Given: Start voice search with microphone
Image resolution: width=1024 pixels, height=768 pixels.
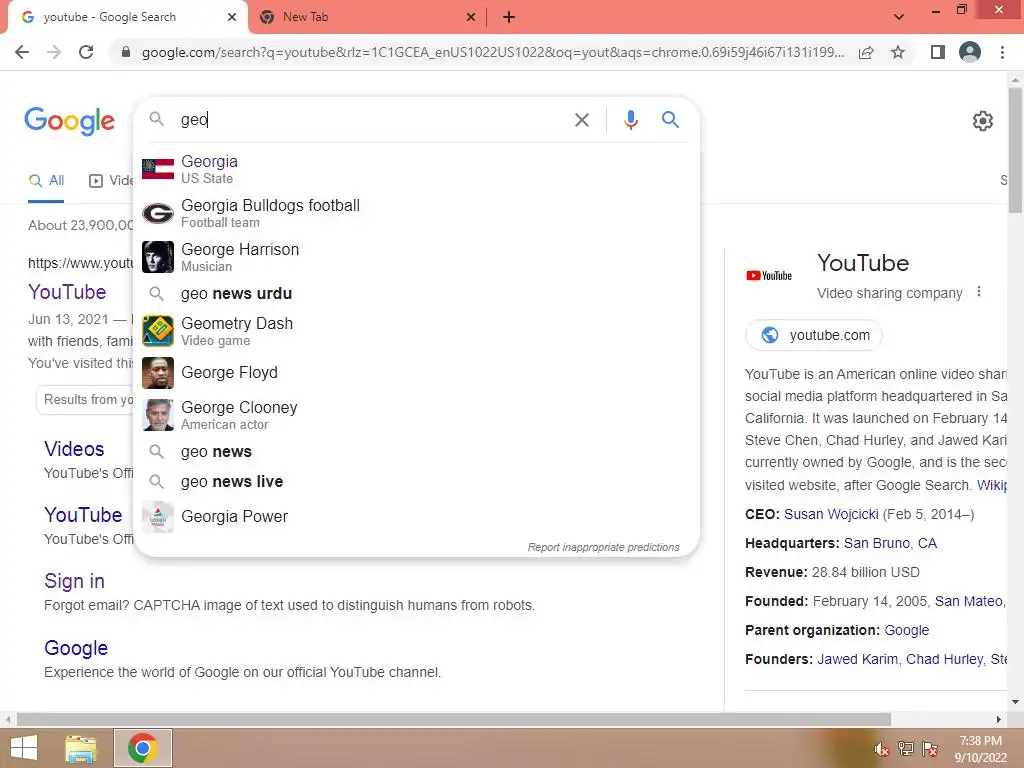Looking at the screenshot, I should (x=630, y=120).
